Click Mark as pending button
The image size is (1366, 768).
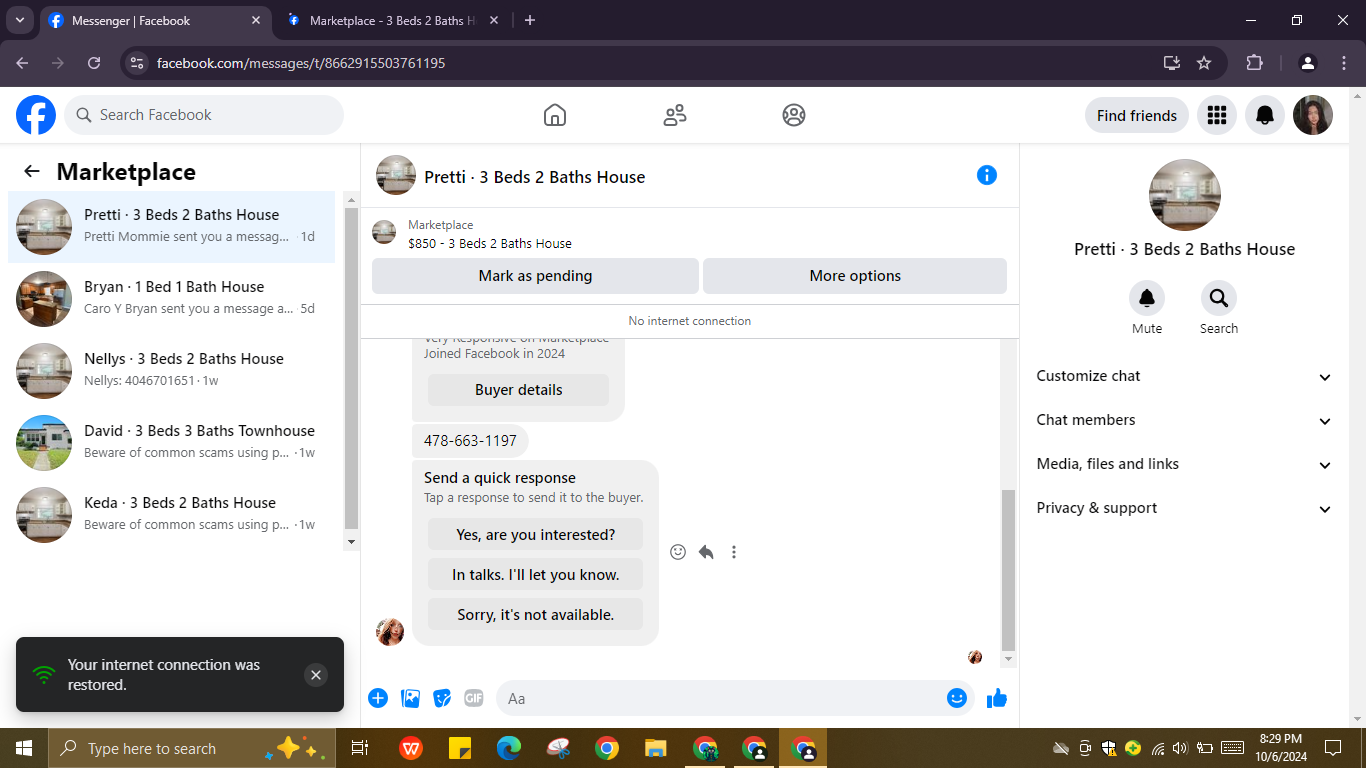tap(535, 276)
